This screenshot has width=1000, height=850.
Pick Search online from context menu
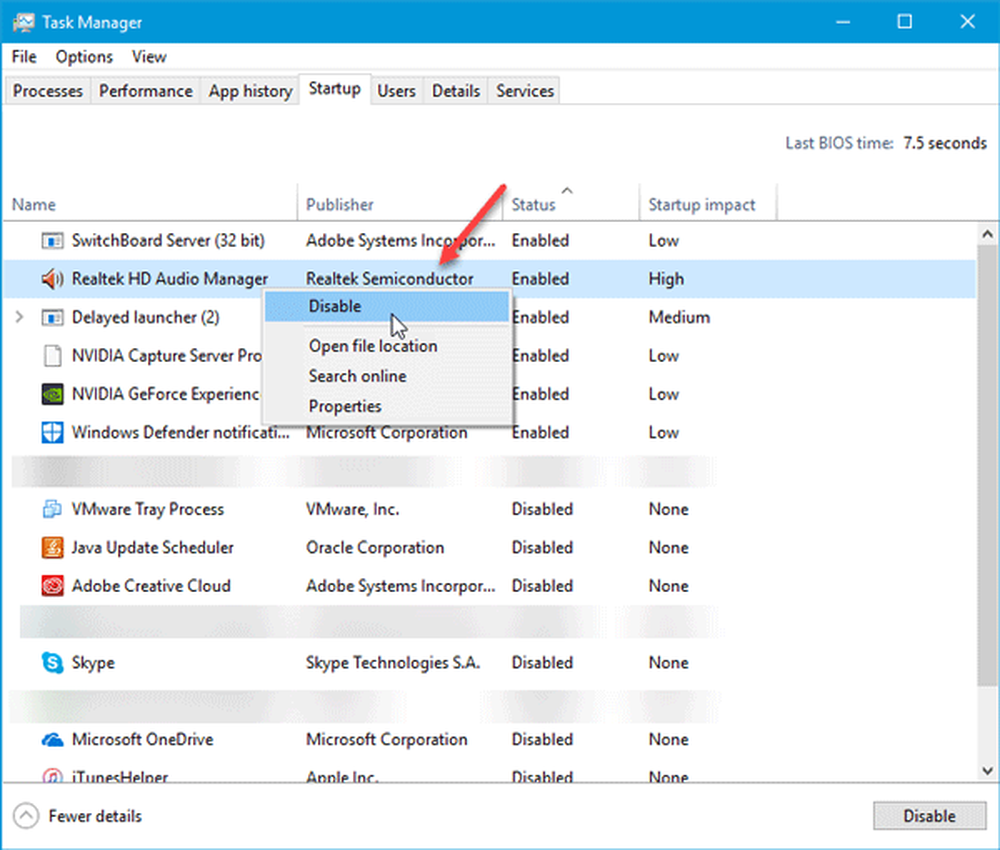357,376
